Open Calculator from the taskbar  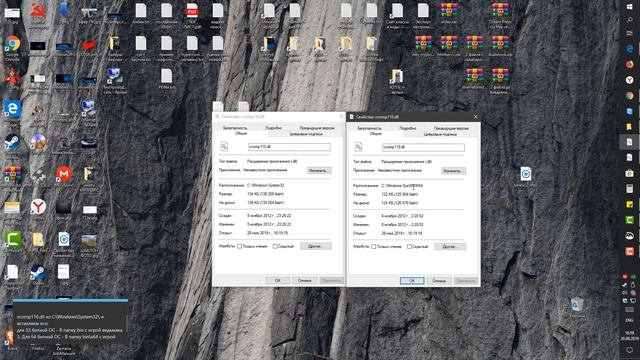point(629,189)
